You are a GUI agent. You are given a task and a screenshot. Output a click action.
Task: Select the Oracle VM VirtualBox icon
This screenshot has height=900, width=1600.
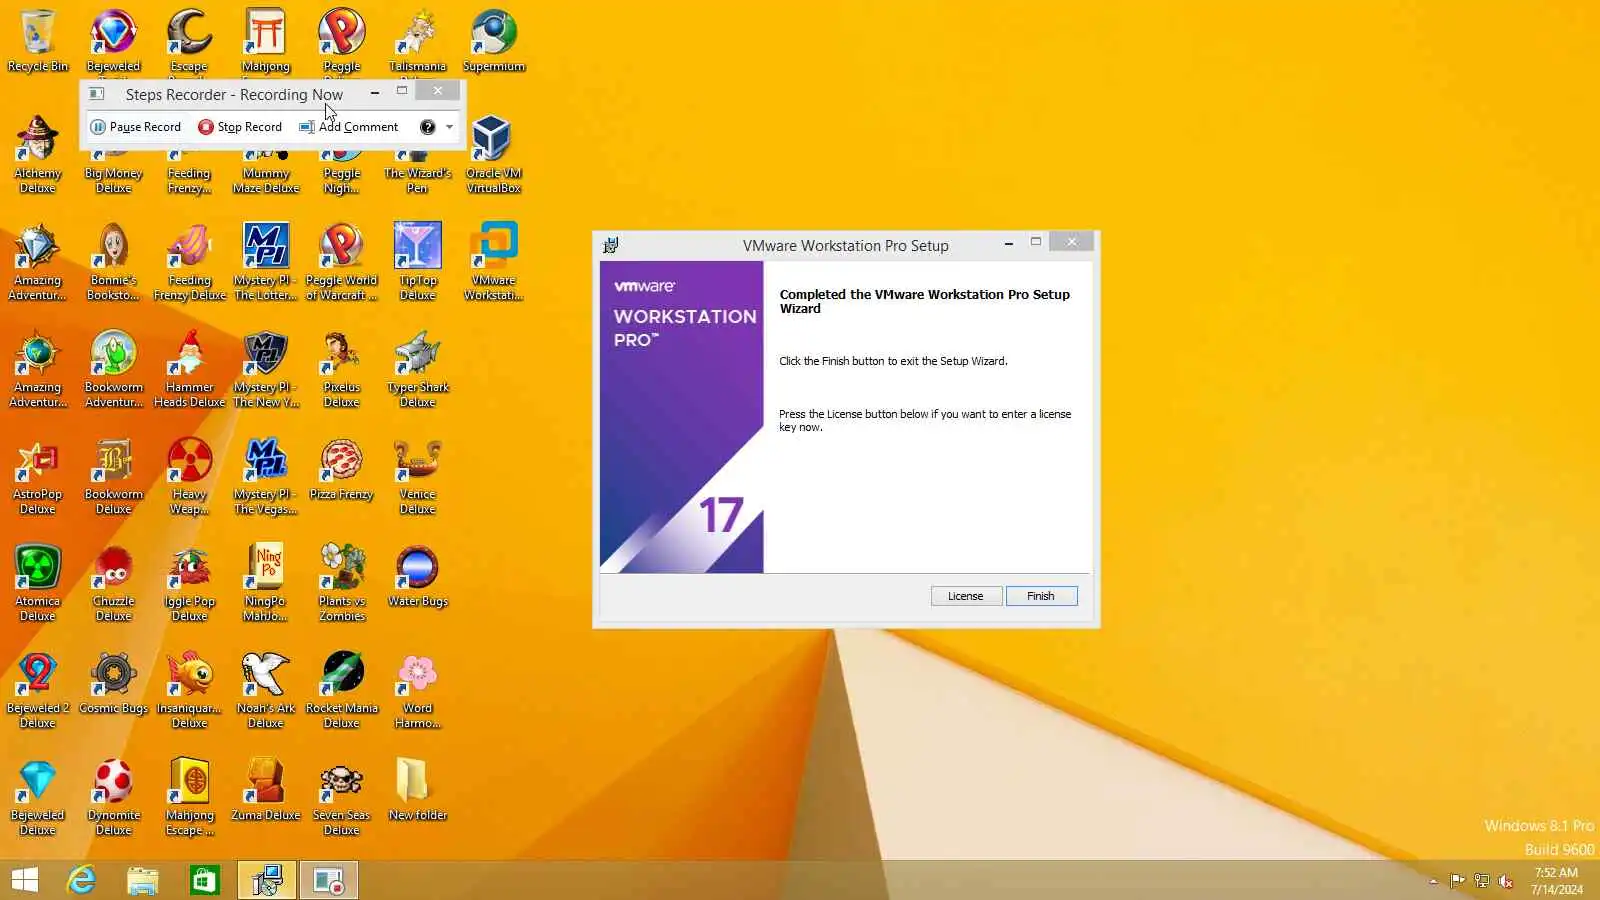494,155
